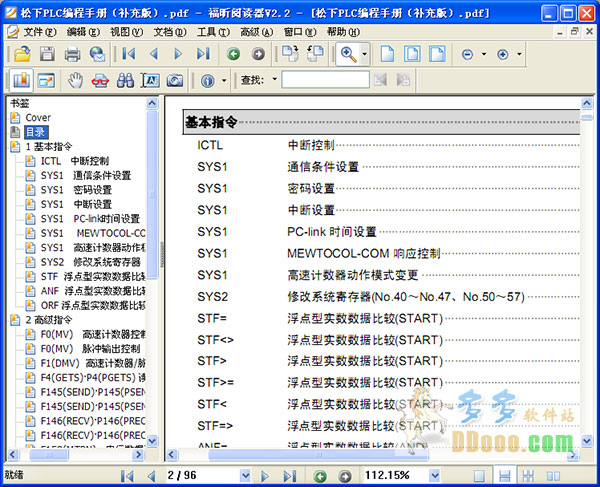The width and height of the screenshot is (600, 487).
Task: Select the Cover bookmark
Action: point(38,117)
